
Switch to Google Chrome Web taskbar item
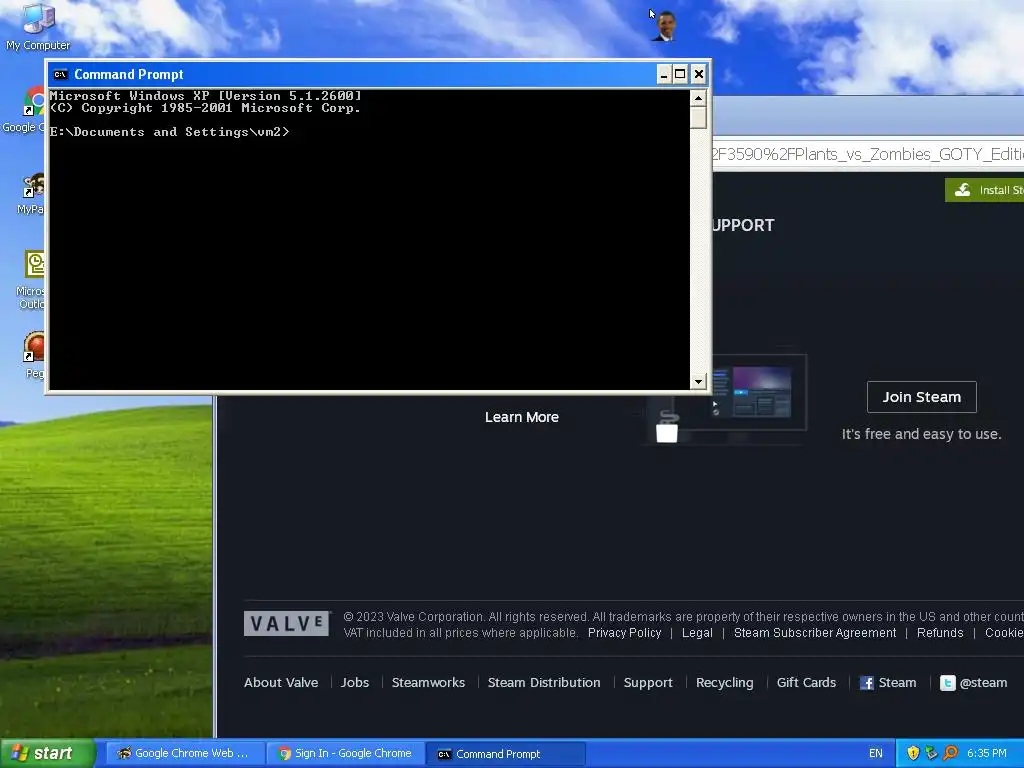pyautogui.click(x=184, y=753)
